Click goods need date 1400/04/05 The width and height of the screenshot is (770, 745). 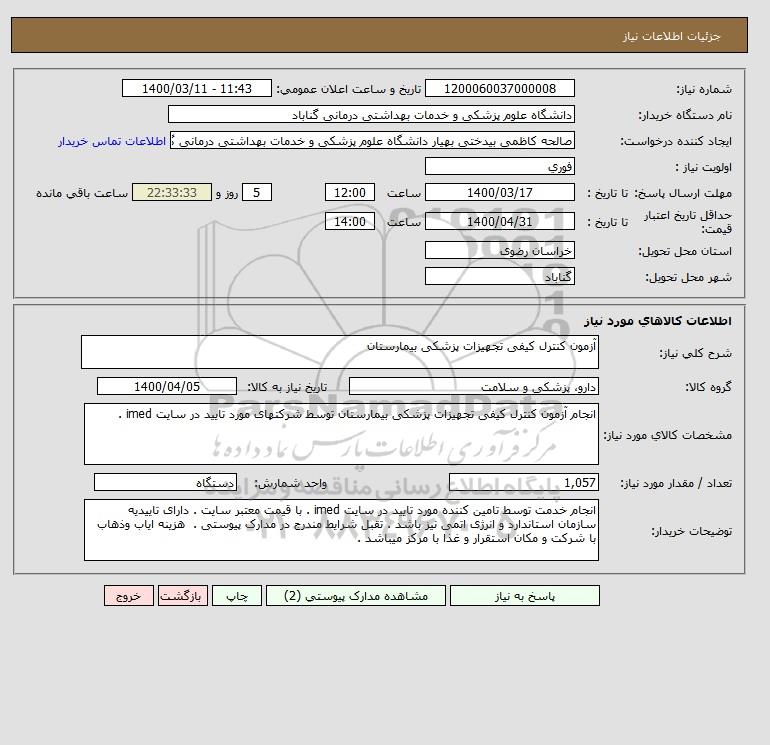(167, 386)
